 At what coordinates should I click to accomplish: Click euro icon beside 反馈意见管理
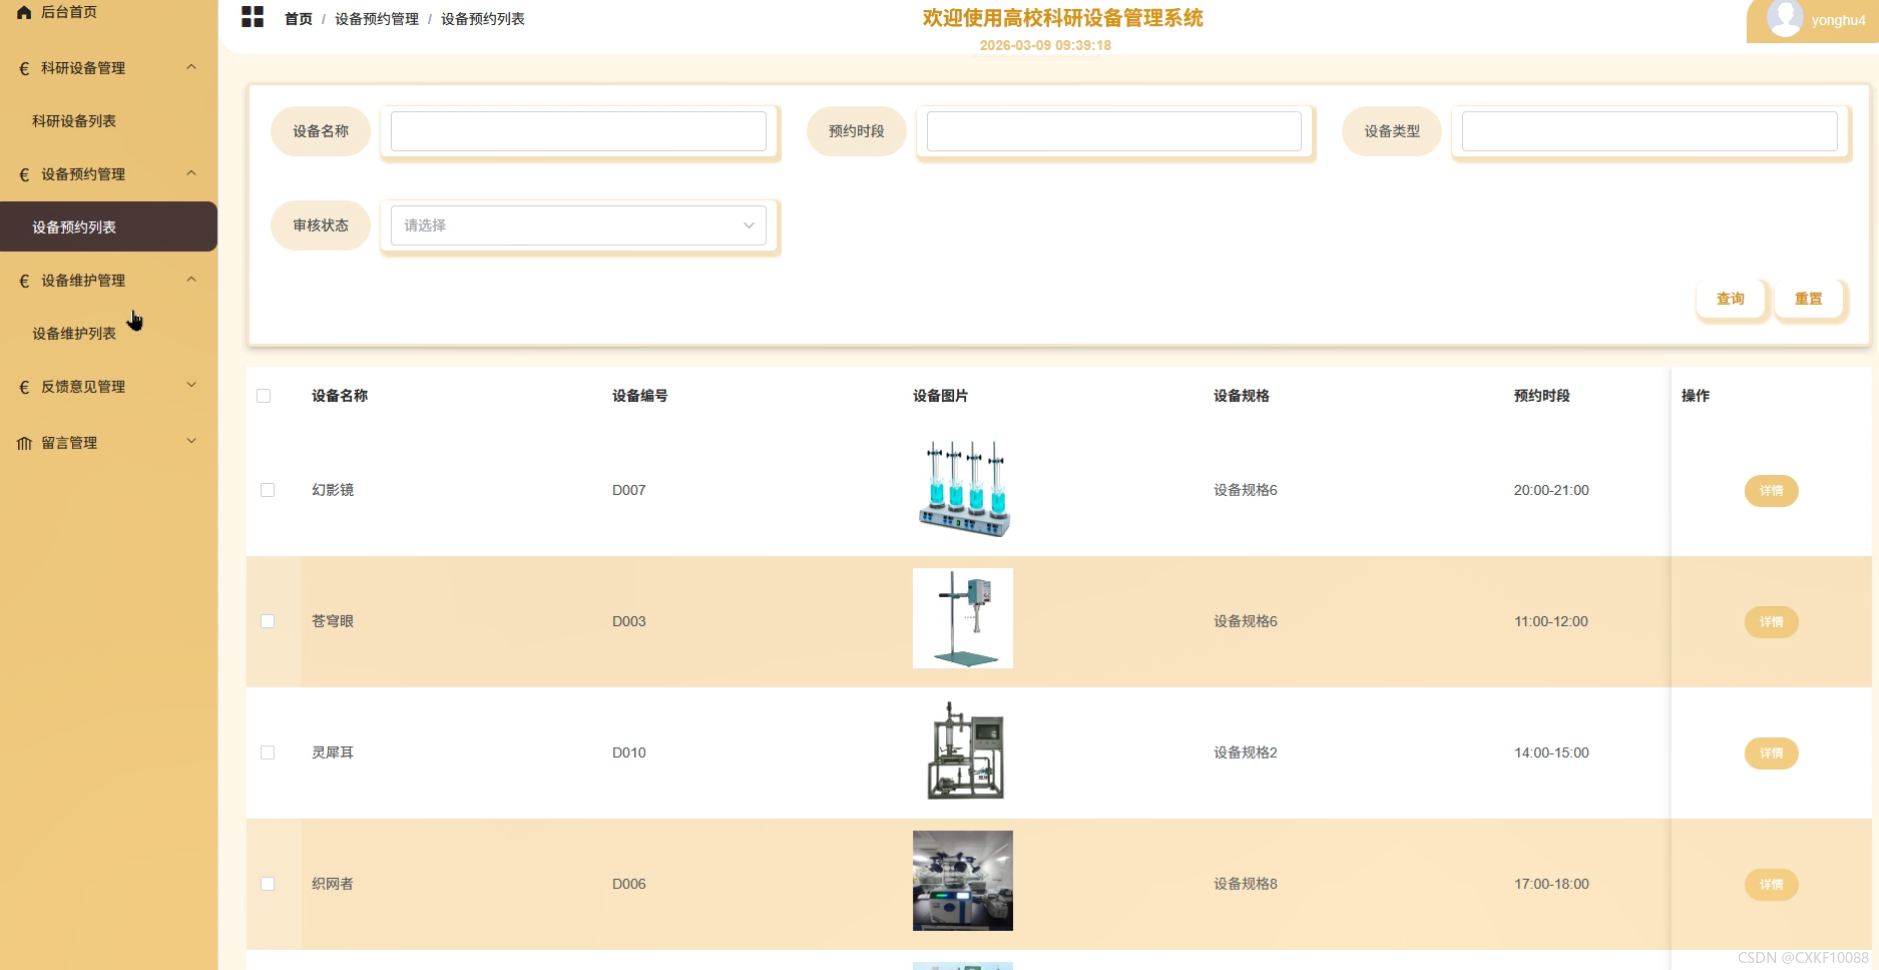click(x=24, y=387)
